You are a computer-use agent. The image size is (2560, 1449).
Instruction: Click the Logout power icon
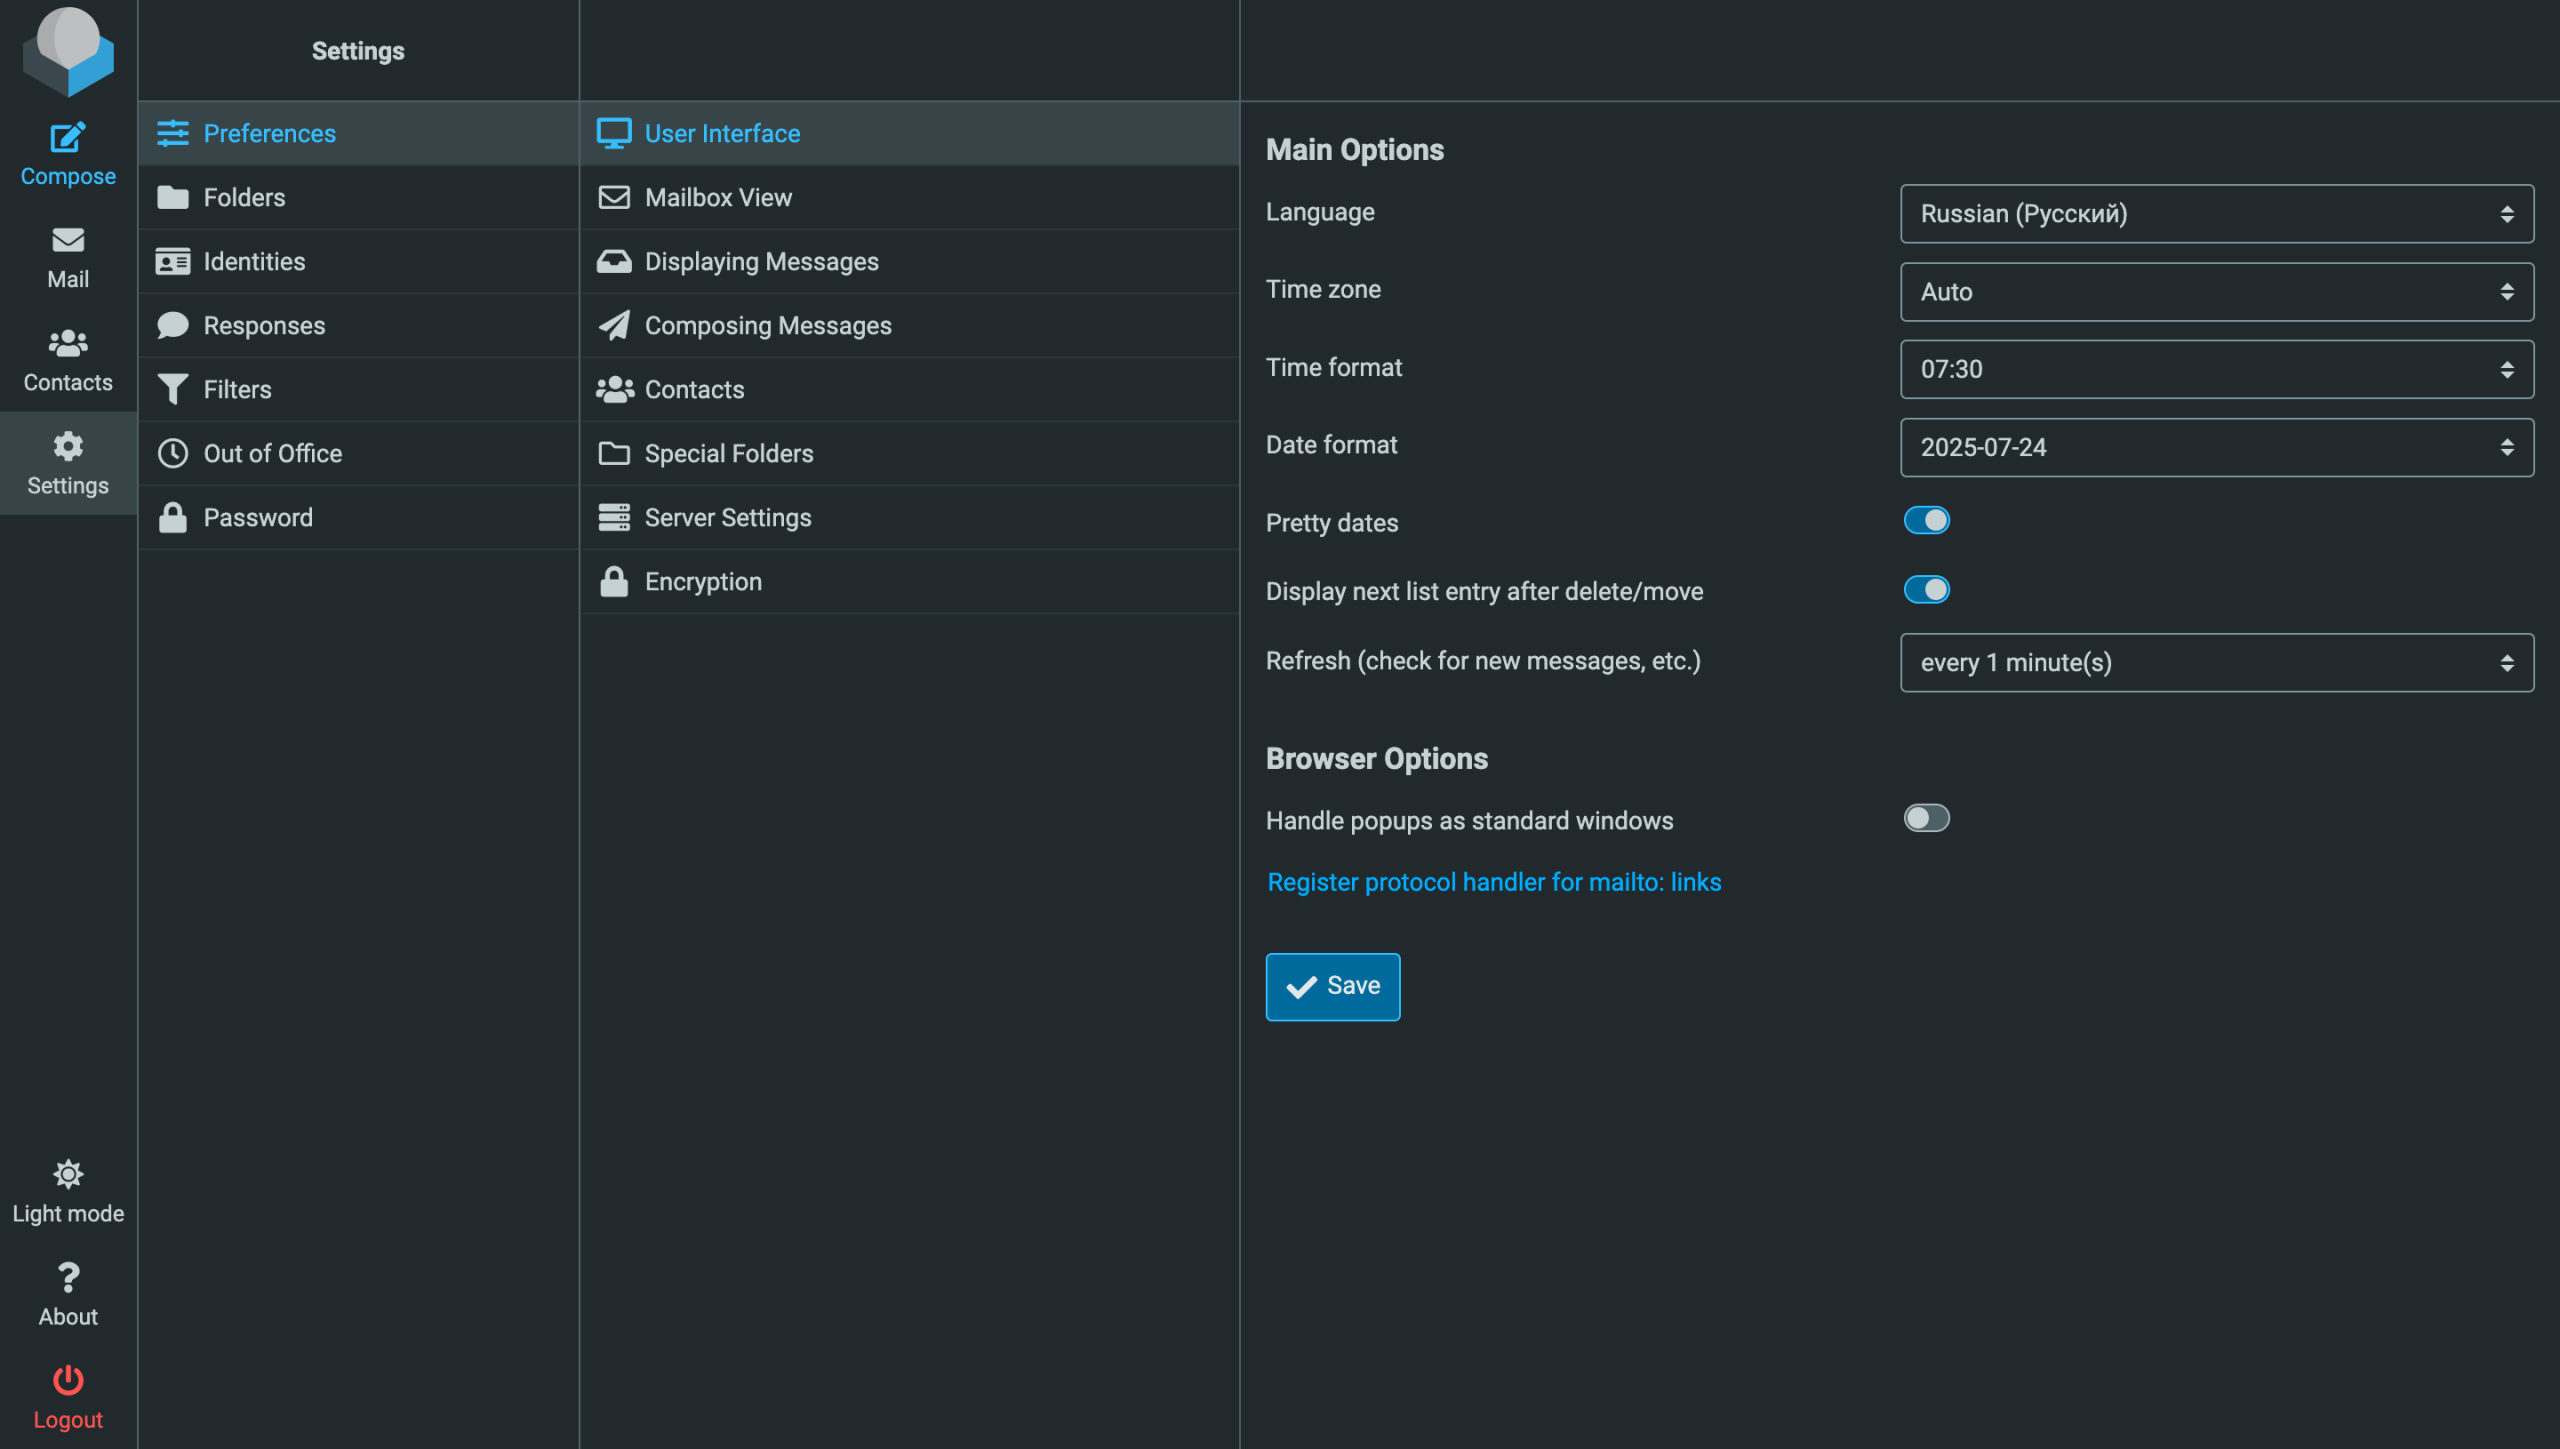point(68,1380)
